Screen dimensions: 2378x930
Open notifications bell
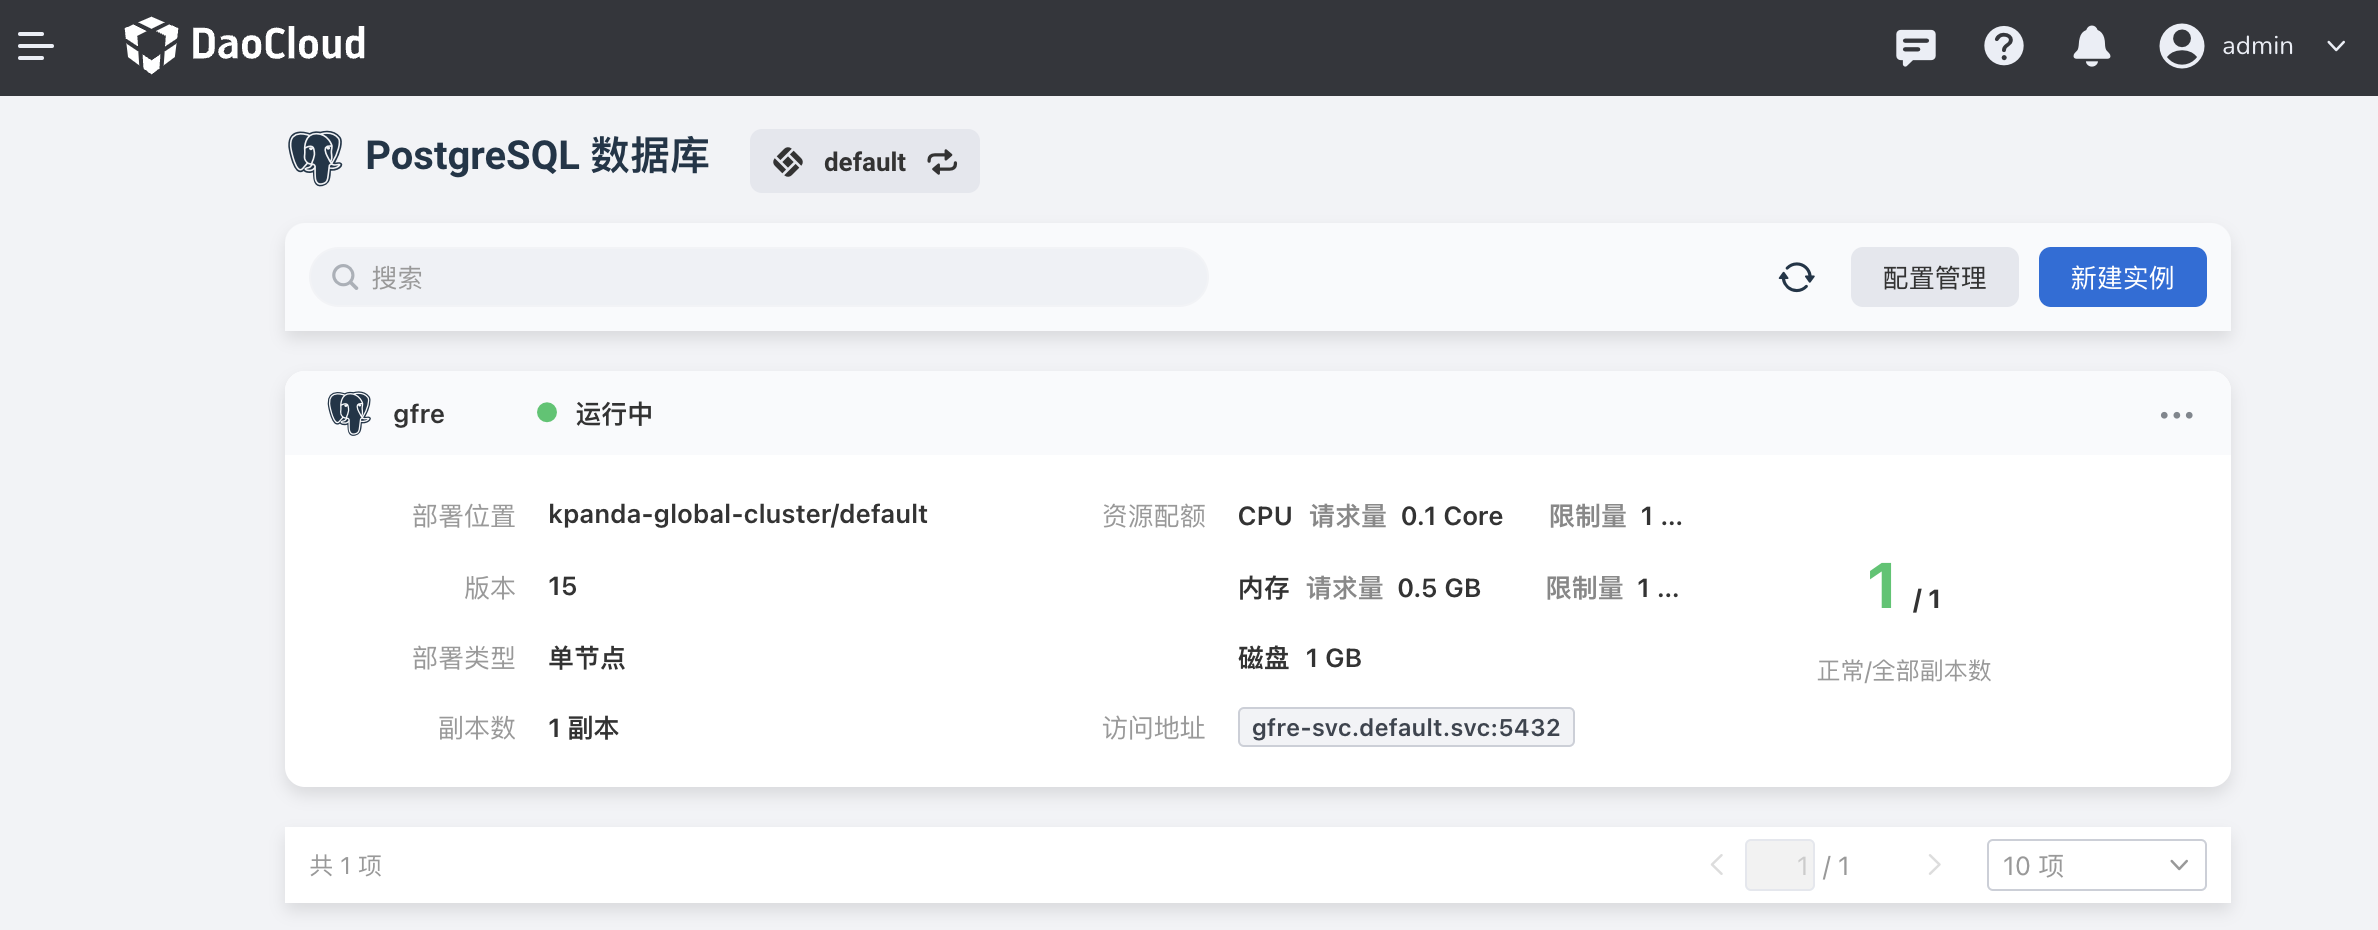pyautogui.click(x=2091, y=46)
